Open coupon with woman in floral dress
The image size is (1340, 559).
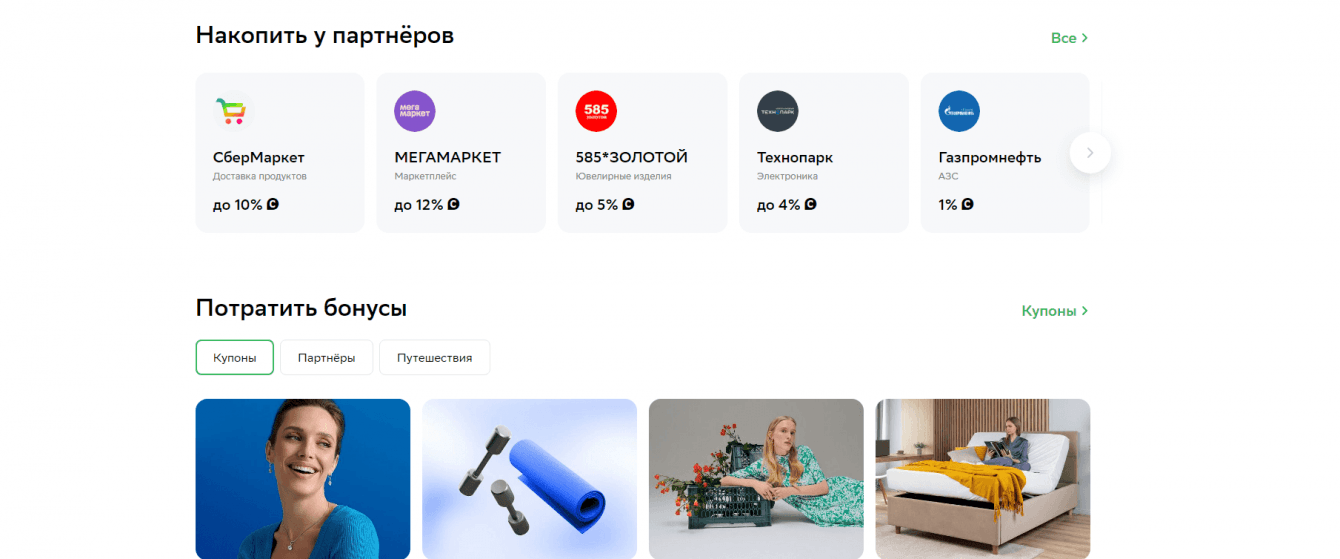coord(756,479)
